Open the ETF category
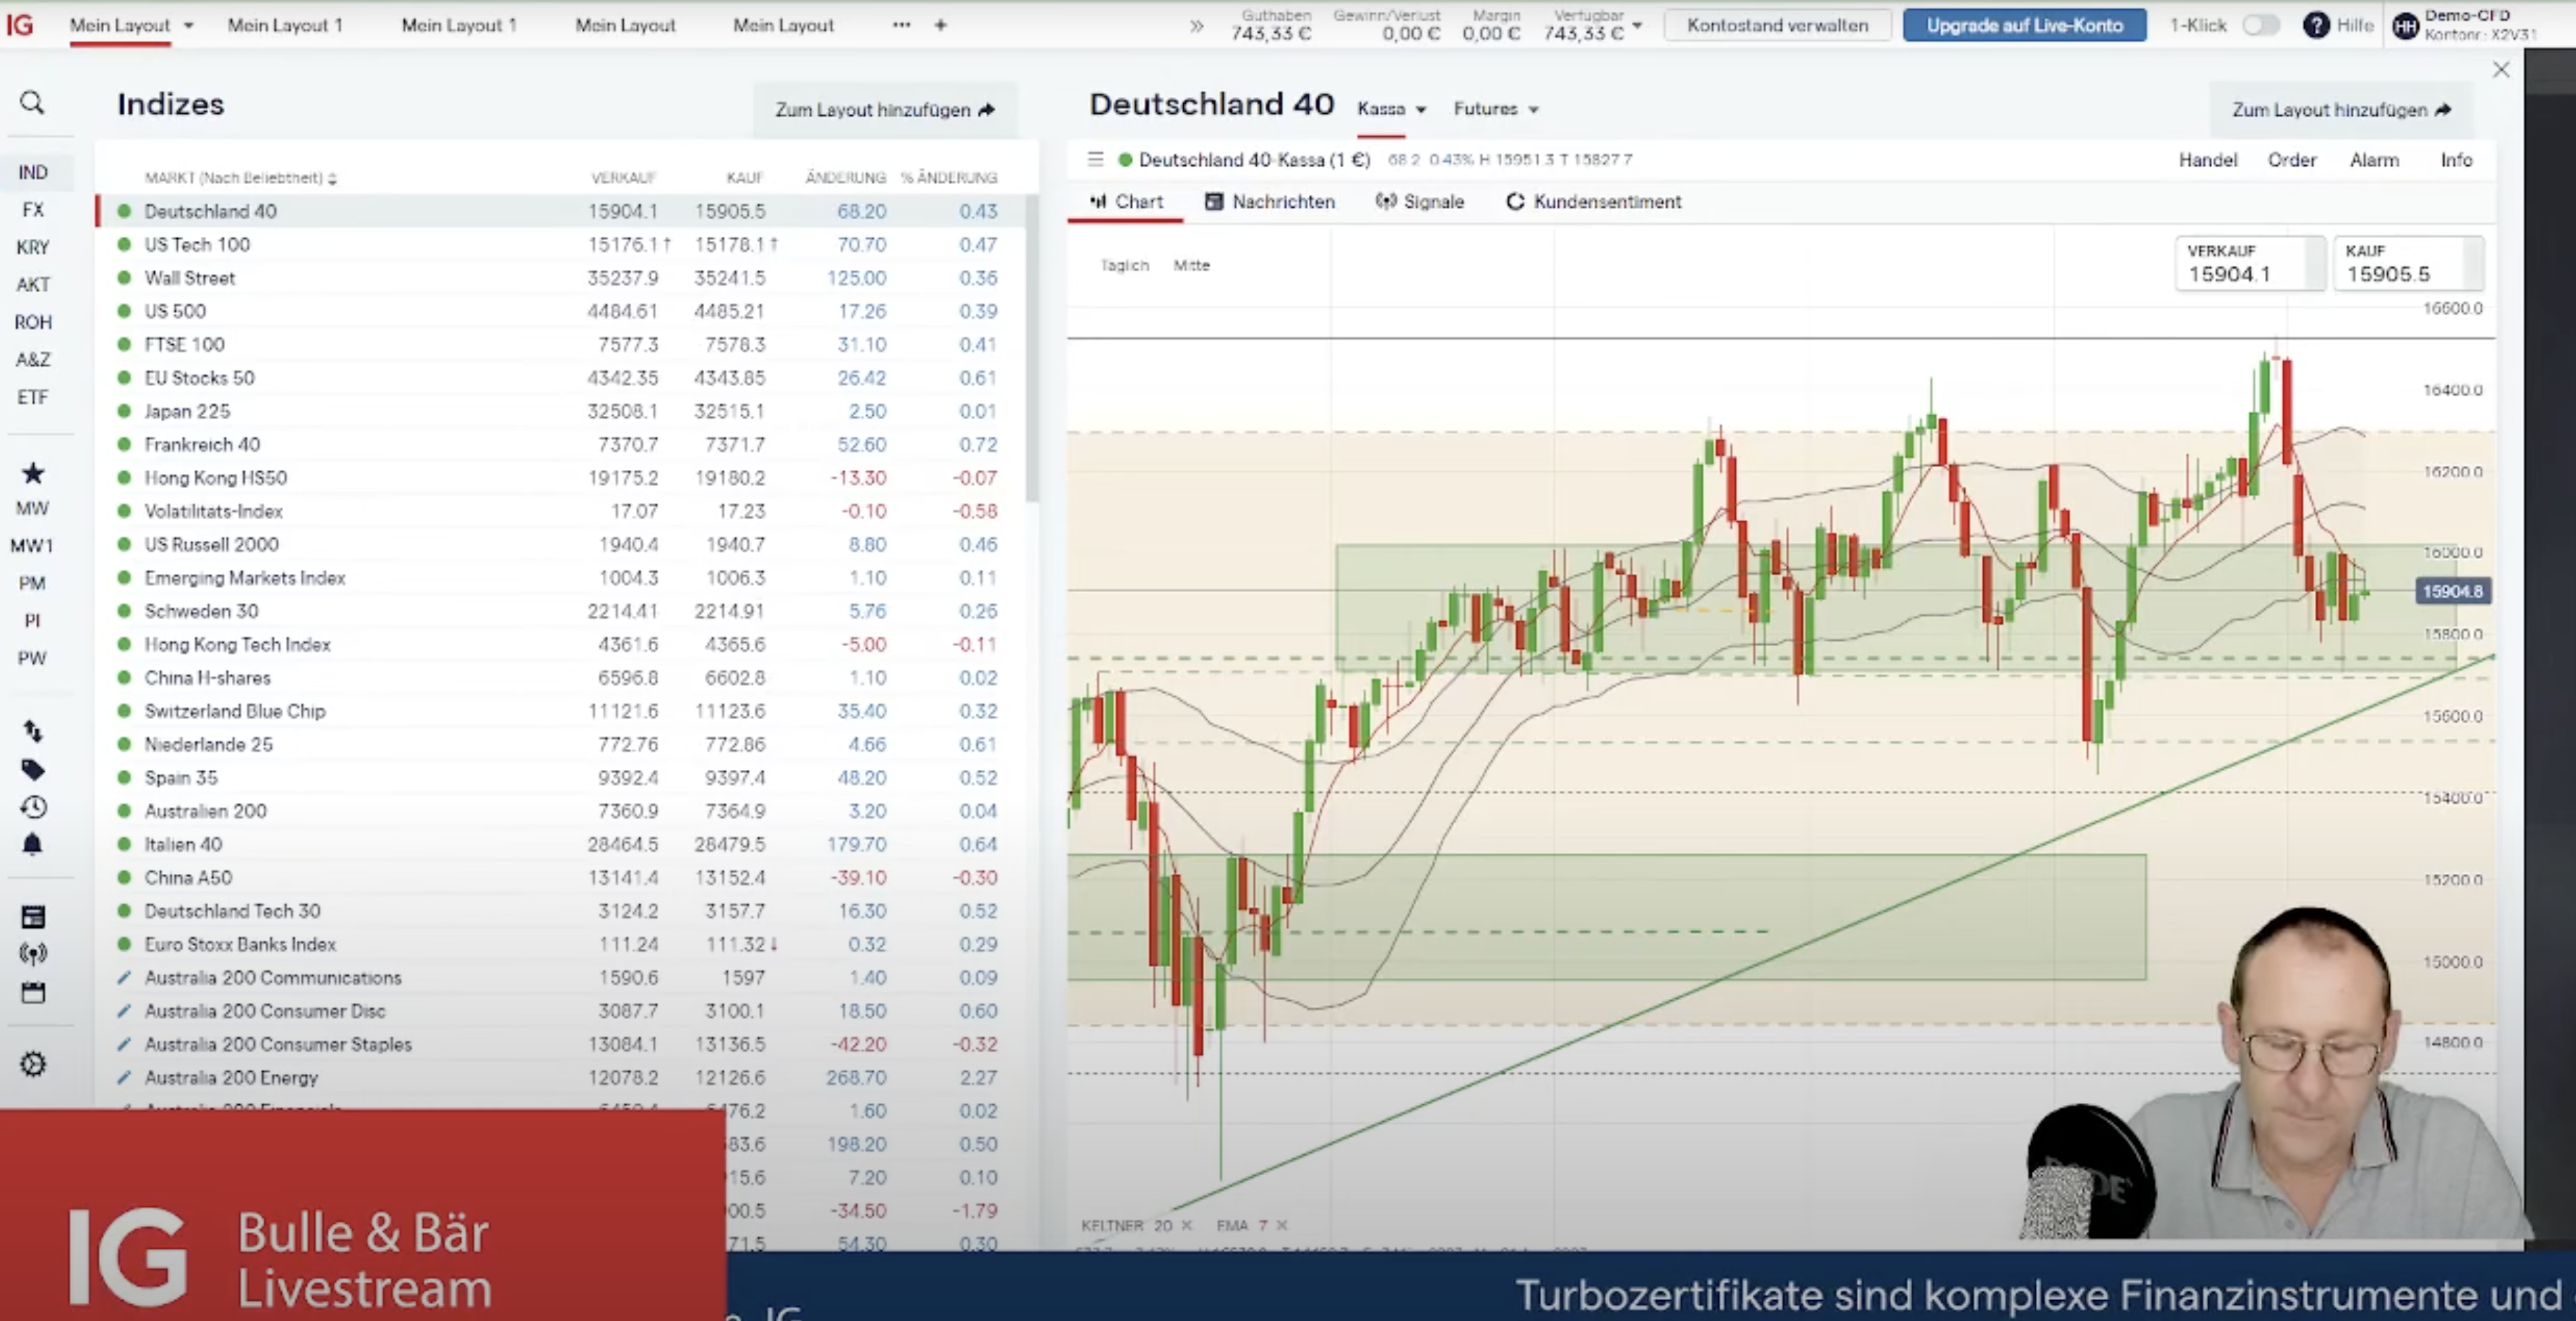Screen dimensions: 2576x1321 [x=32, y=397]
